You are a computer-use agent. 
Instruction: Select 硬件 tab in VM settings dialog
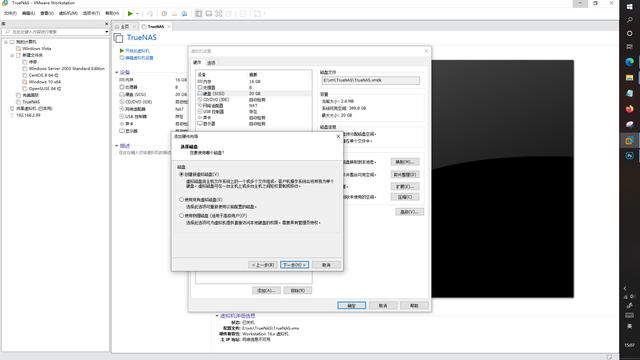197,62
